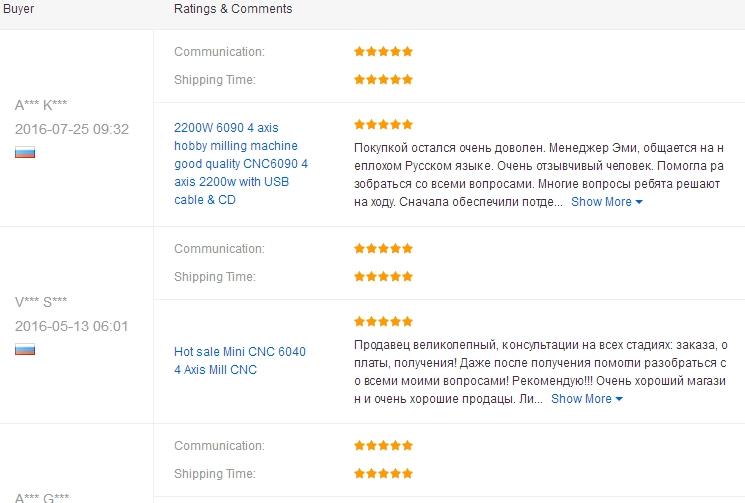
Task: Select buyer name A*** K***
Action: [41, 105]
